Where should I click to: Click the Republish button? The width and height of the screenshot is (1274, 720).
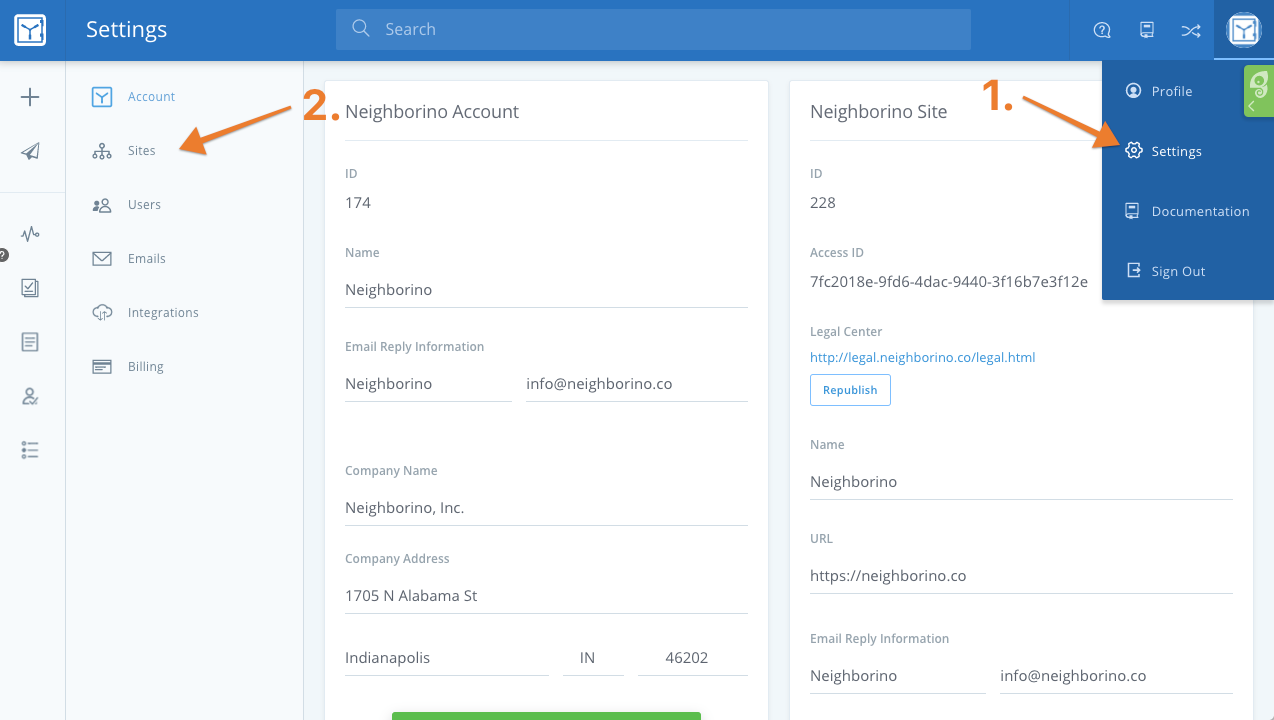coord(850,390)
